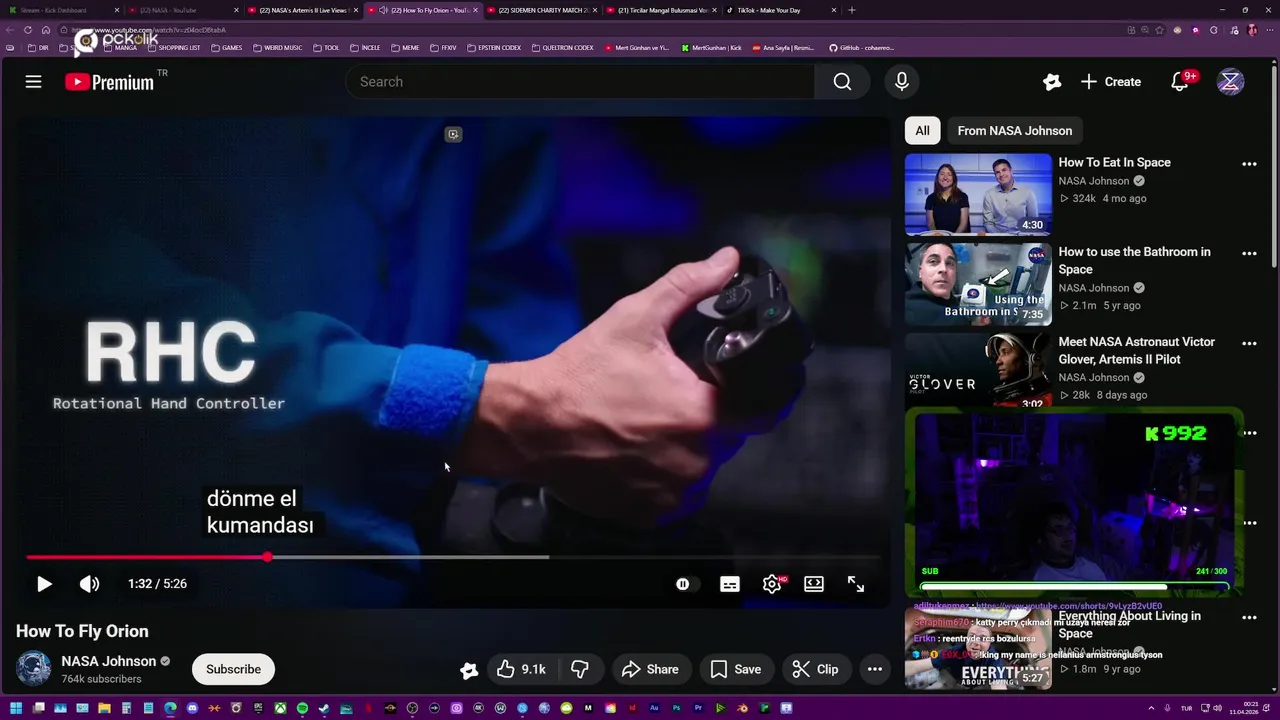Like the video with 9.1k likes
This screenshot has height=720, width=1280.
coord(522,670)
